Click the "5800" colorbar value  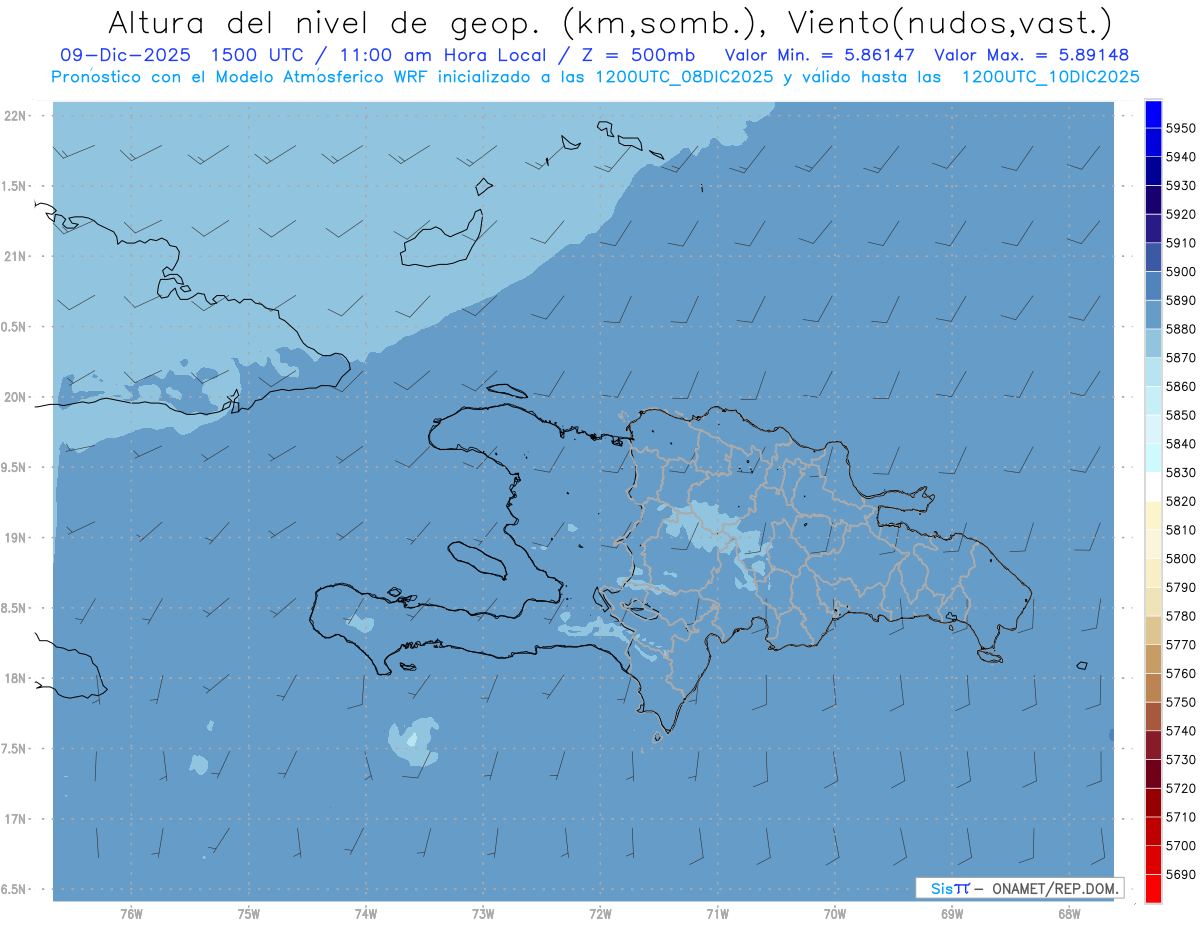point(1181,558)
